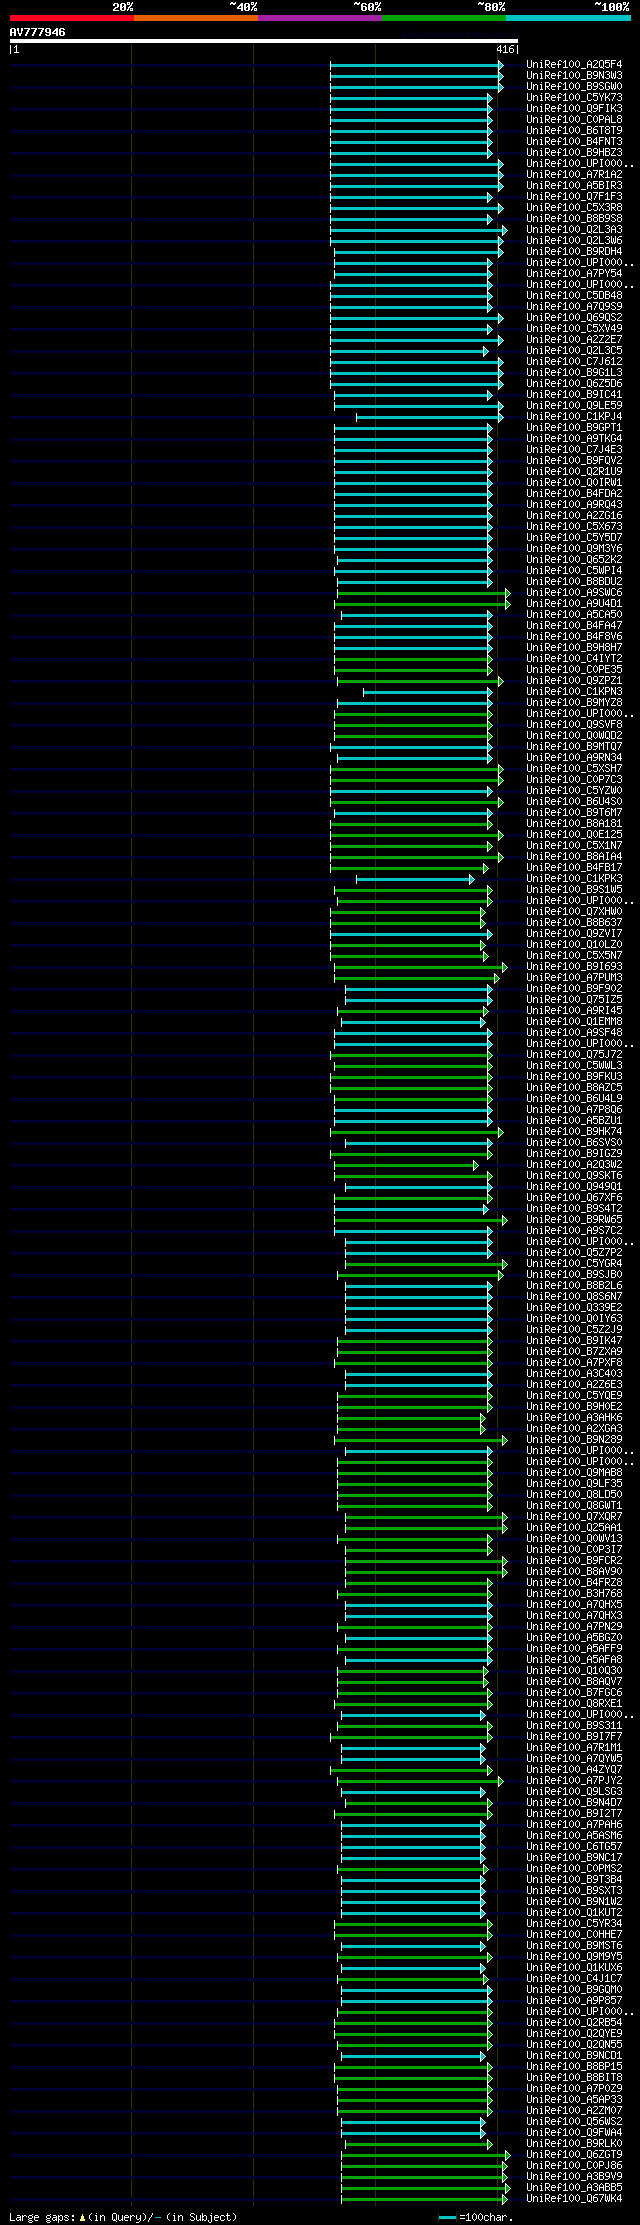Click the red 20% identity legend segment
The height and width of the screenshot is (2225, 640).
pos(71,18)
